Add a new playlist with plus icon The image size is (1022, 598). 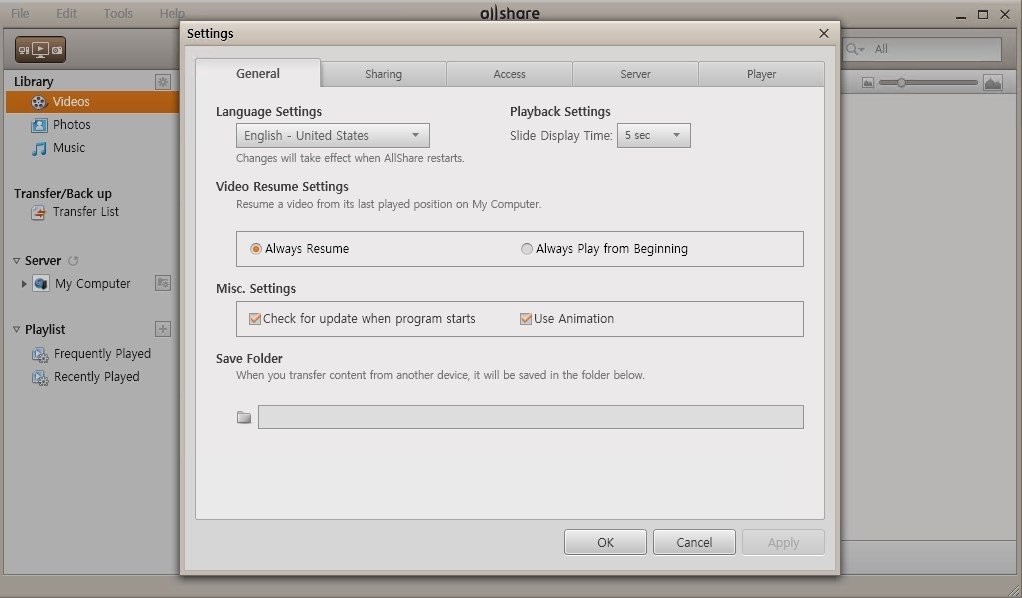(162, 329)
